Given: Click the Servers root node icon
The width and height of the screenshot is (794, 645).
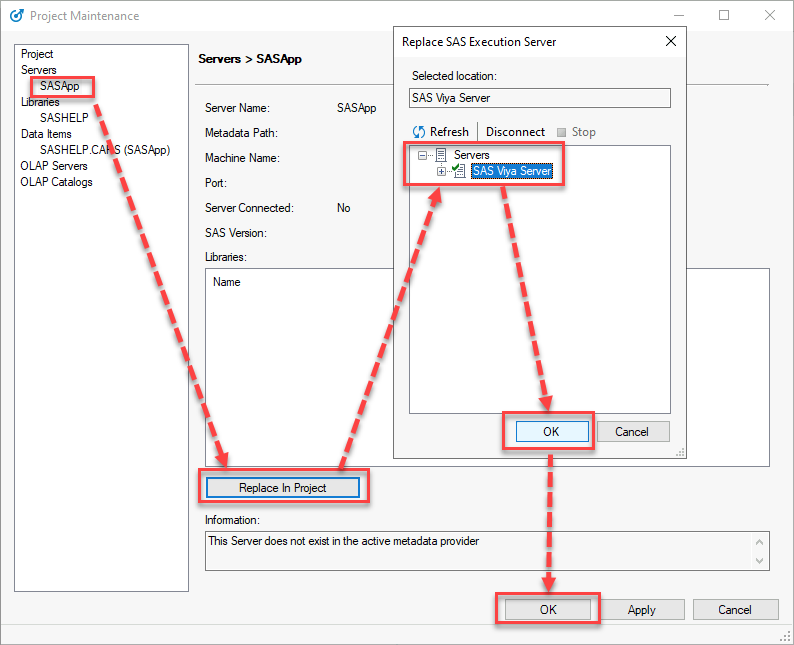Looking at the screenshot, I should [x=441, y=155].
